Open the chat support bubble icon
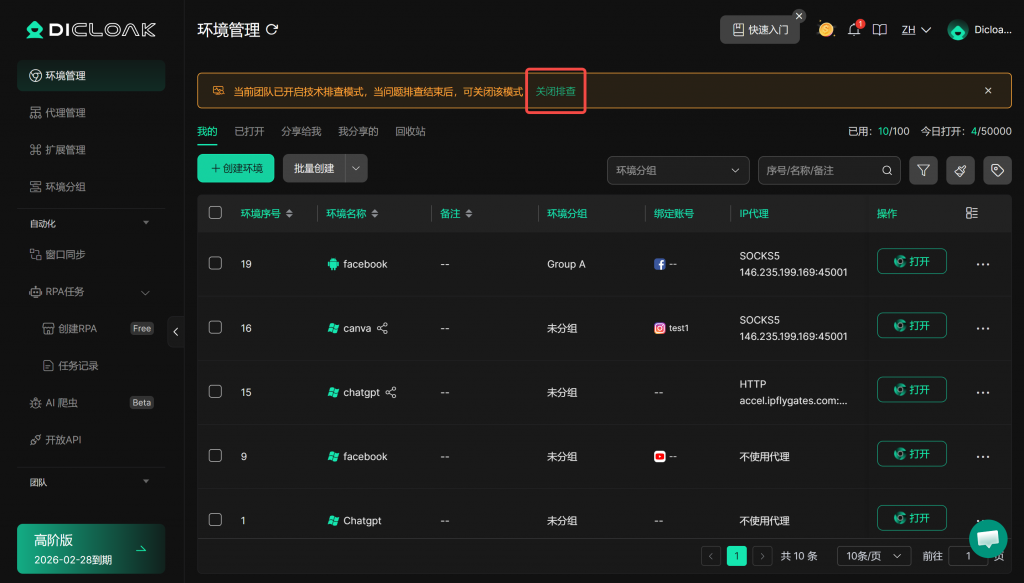 [988, 538]
